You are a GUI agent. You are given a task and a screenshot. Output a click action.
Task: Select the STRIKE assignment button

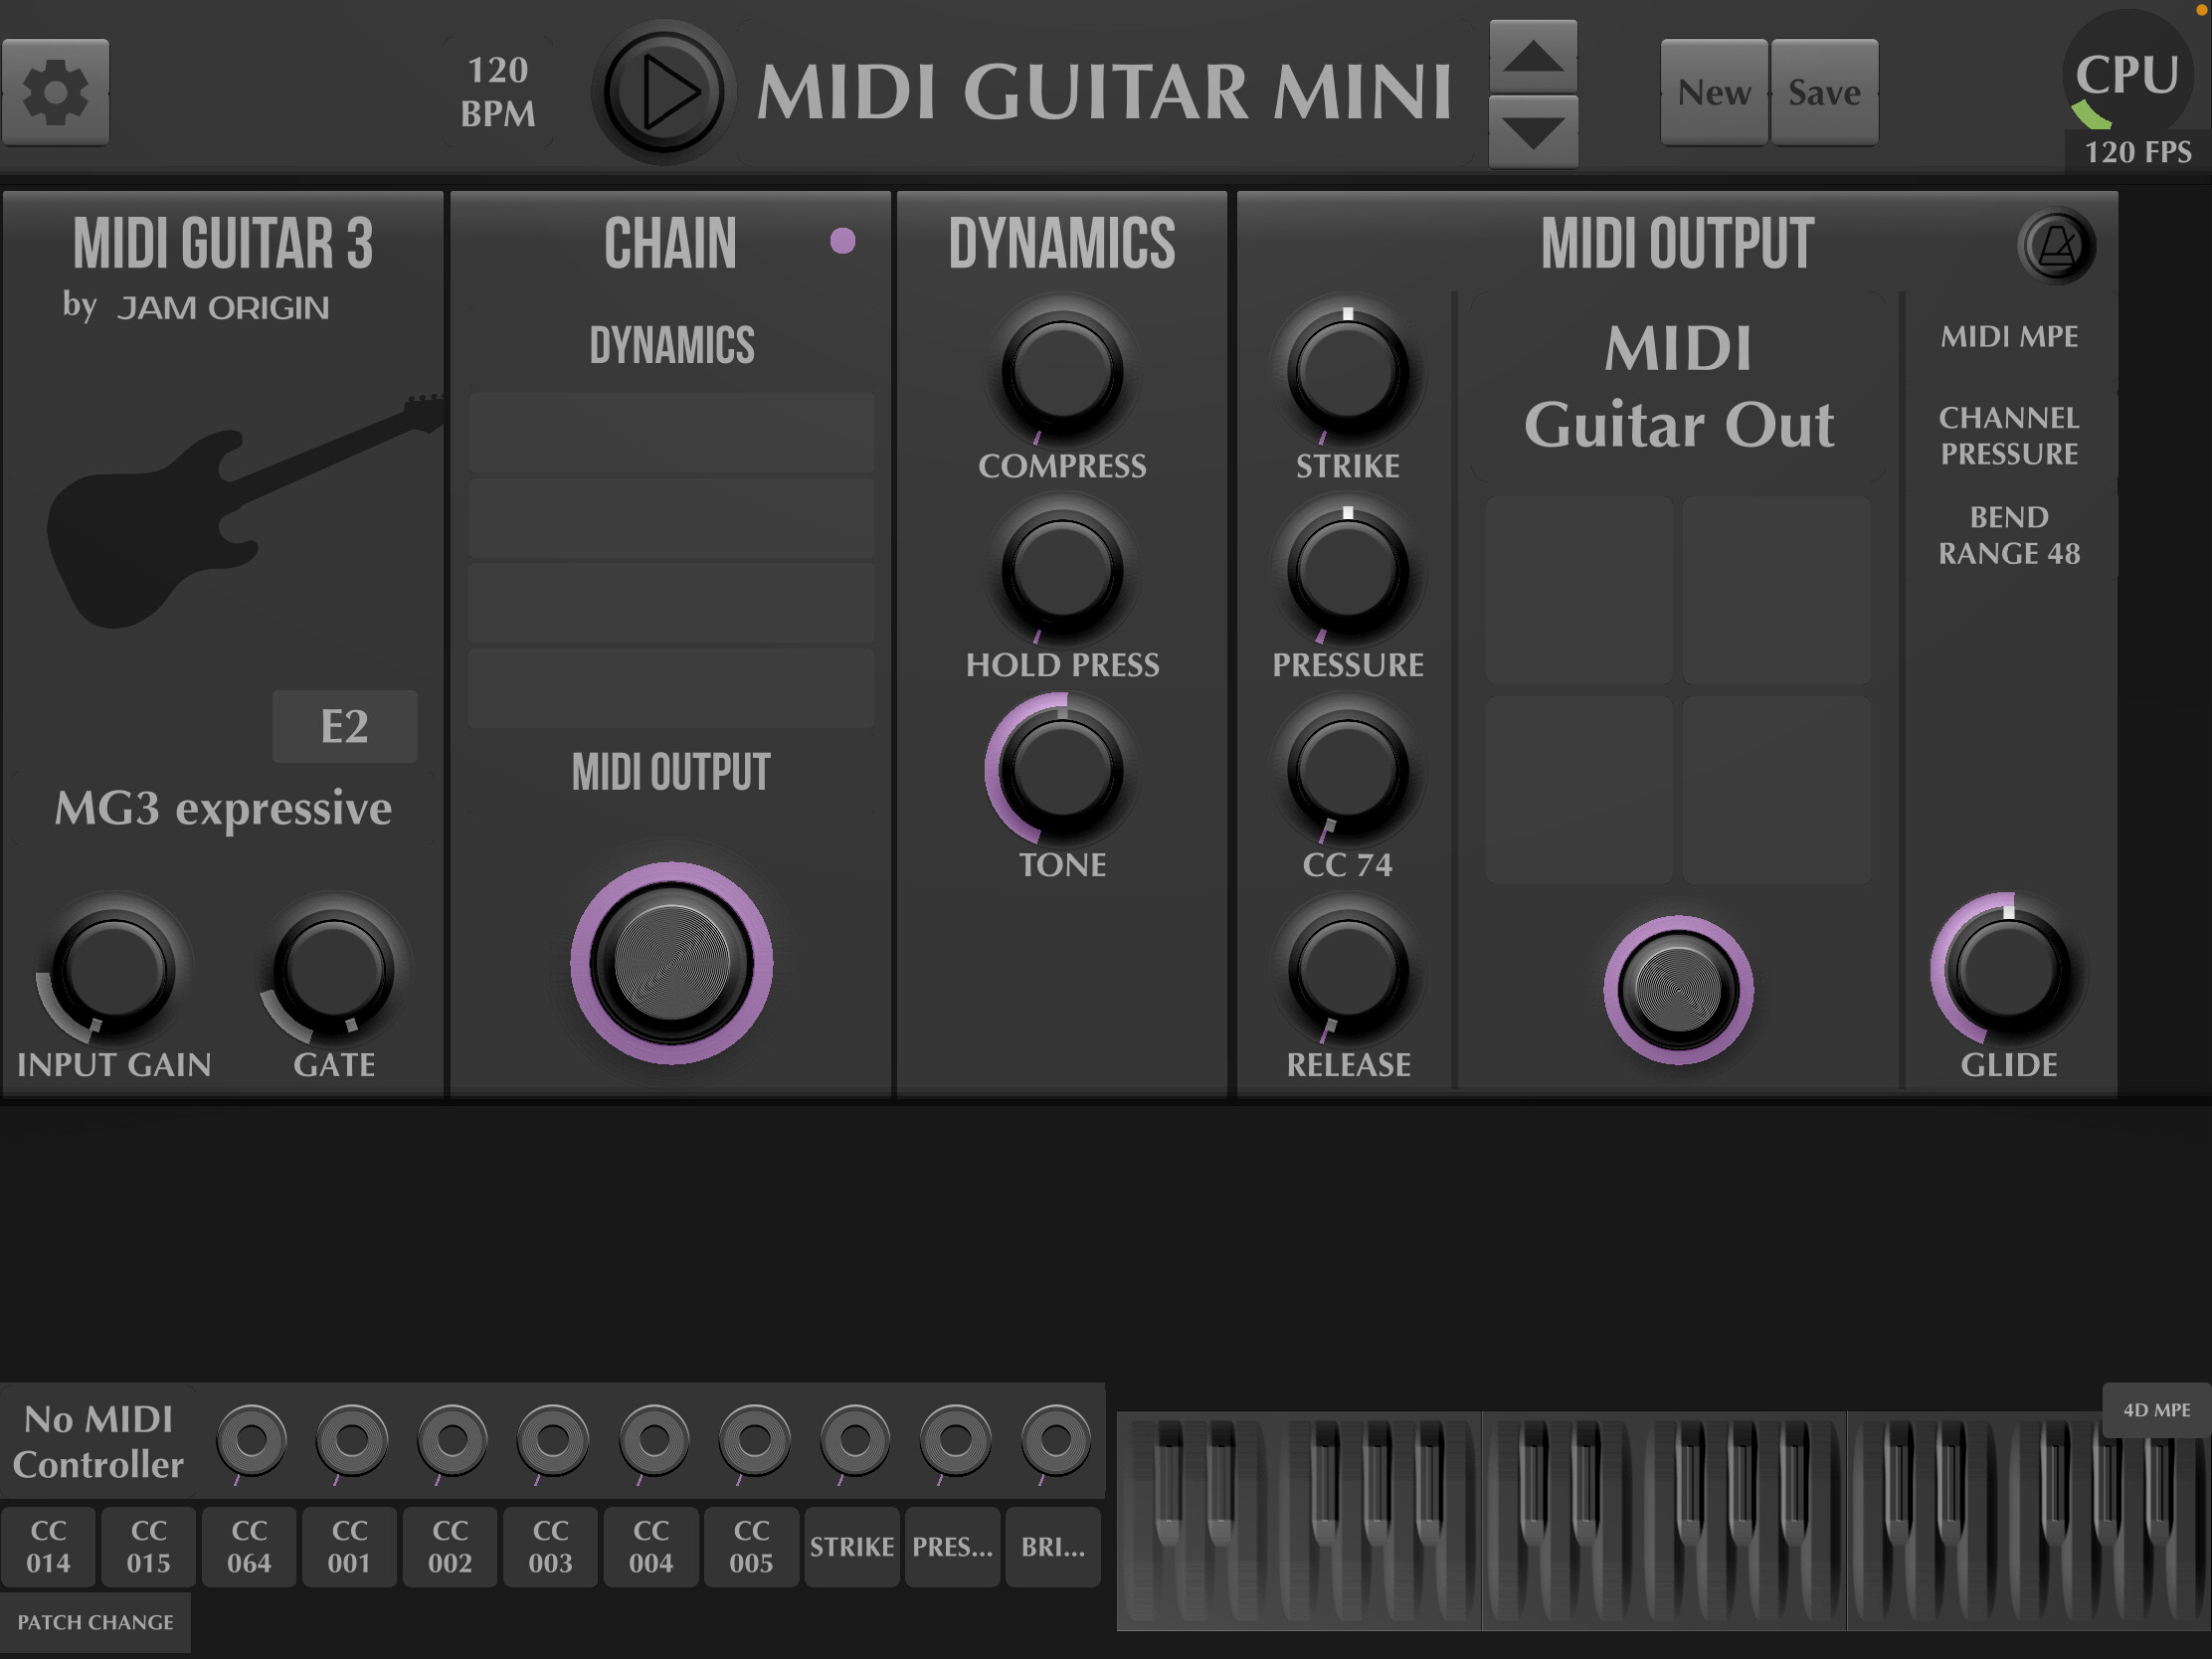[852, 1547]
